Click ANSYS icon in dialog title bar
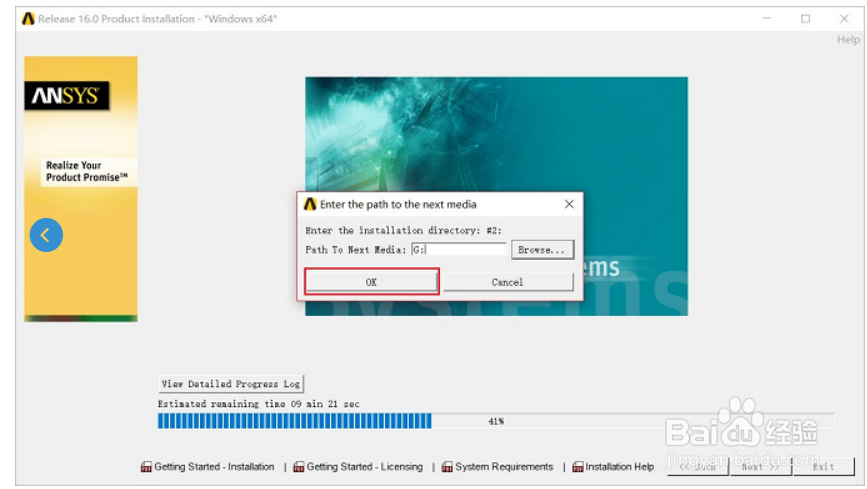 click(x=310, y=204)
